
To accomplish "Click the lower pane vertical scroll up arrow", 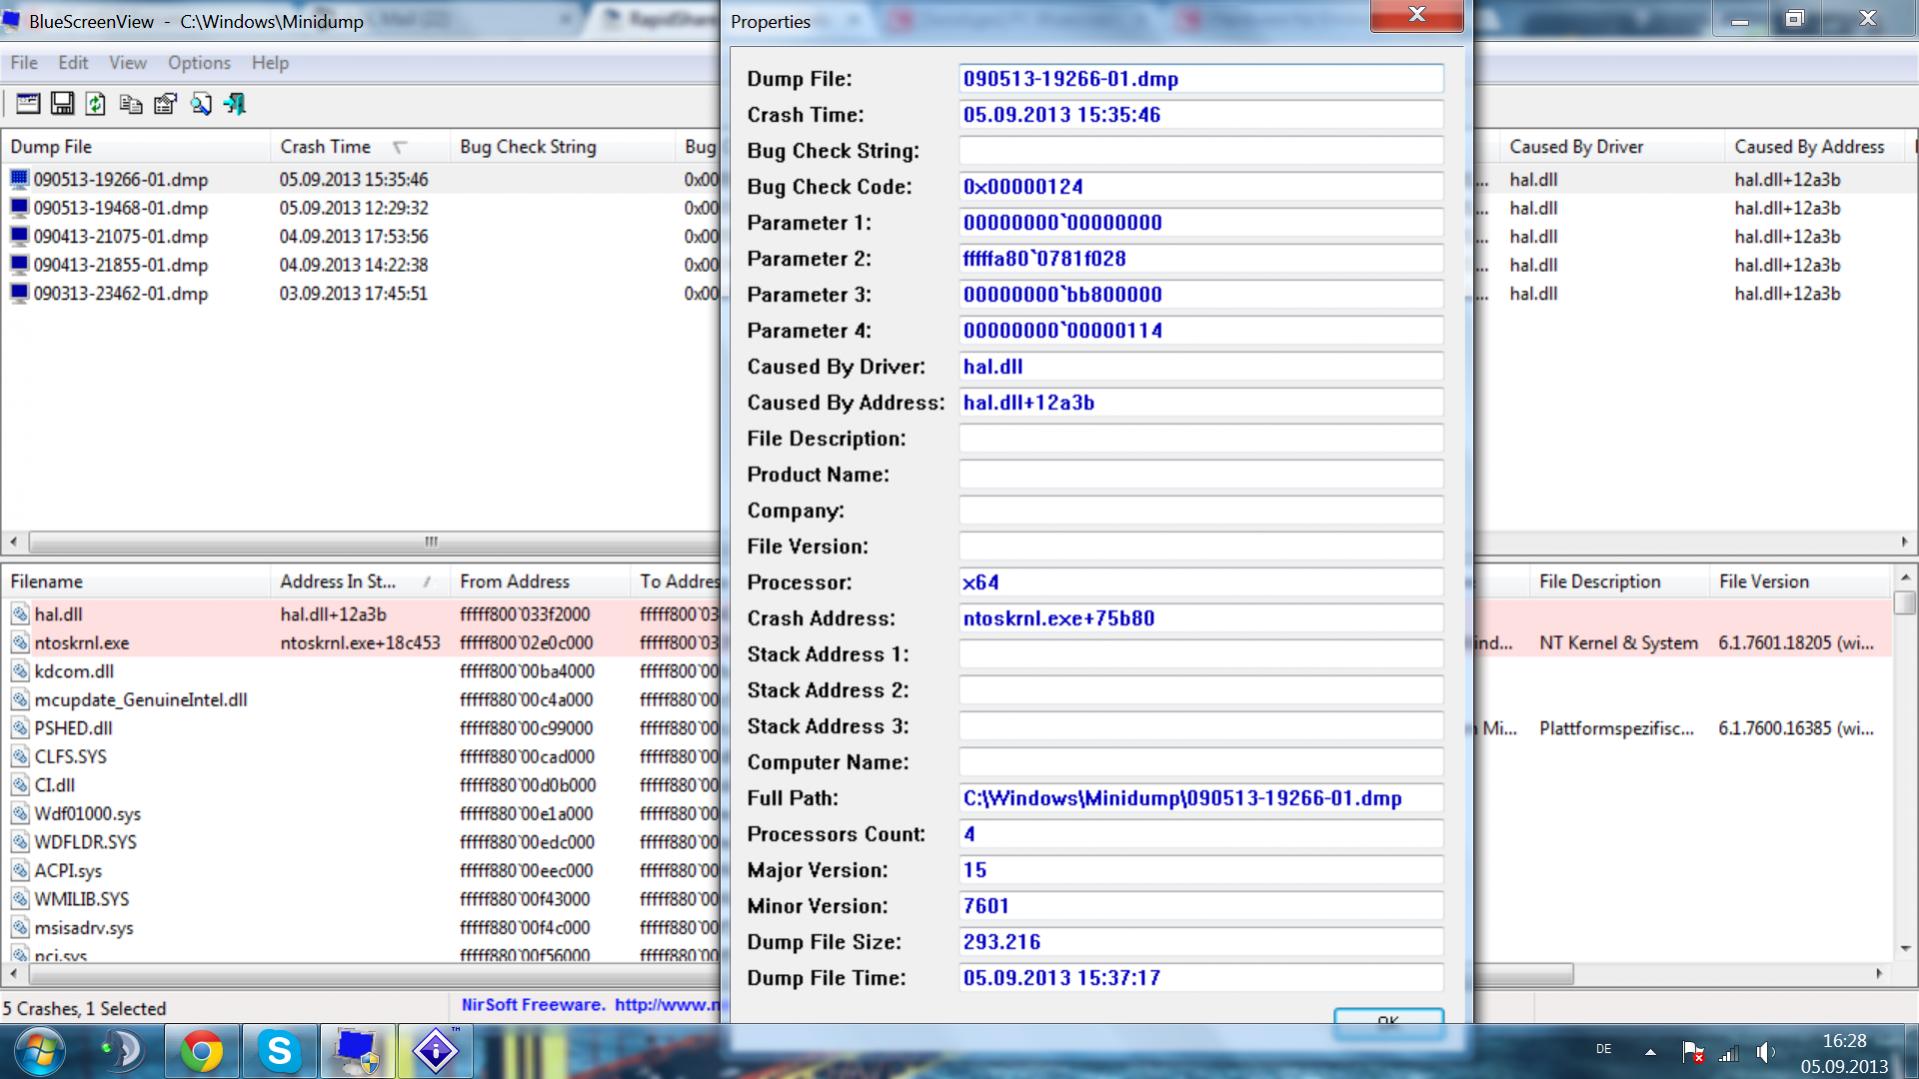I will click(x=1905, y=578).
